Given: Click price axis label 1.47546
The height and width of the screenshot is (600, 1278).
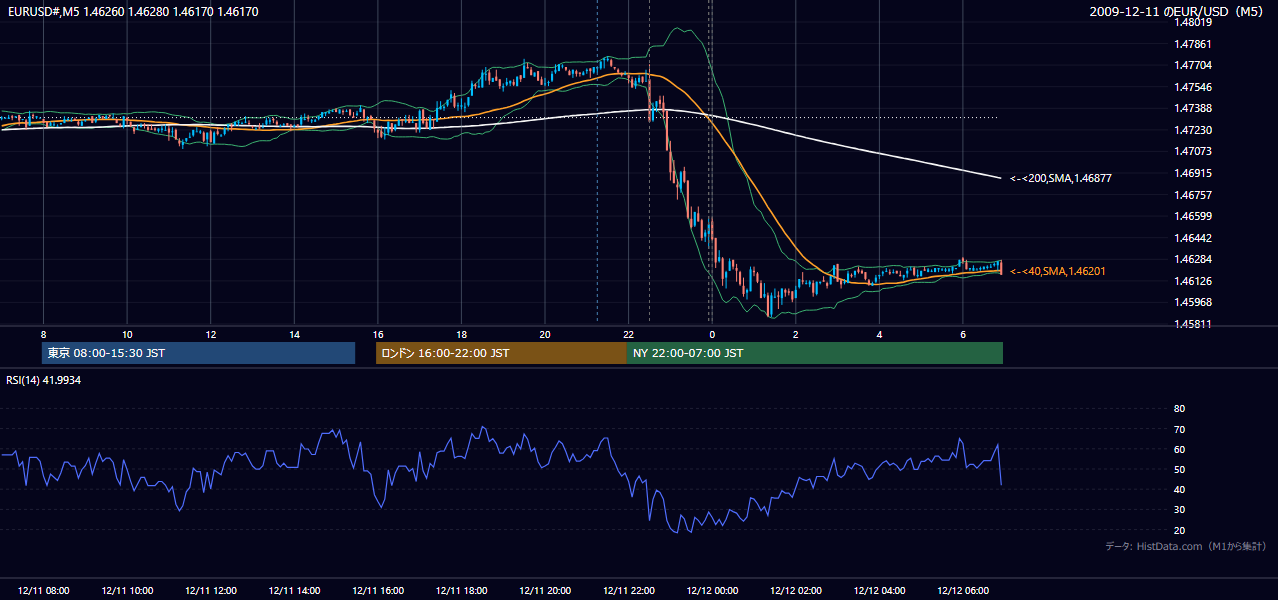Looking at the screenshot, I should 1194,87.
